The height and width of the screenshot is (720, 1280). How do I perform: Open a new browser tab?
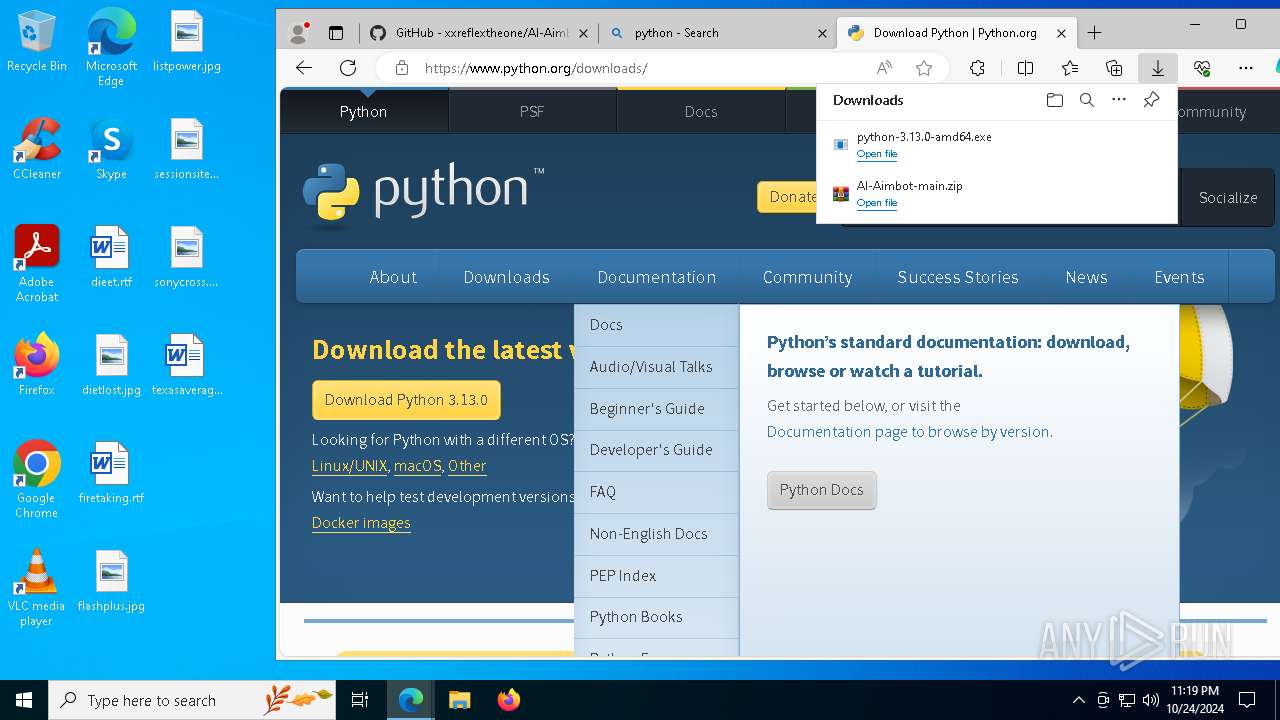tap(1094, 33)
